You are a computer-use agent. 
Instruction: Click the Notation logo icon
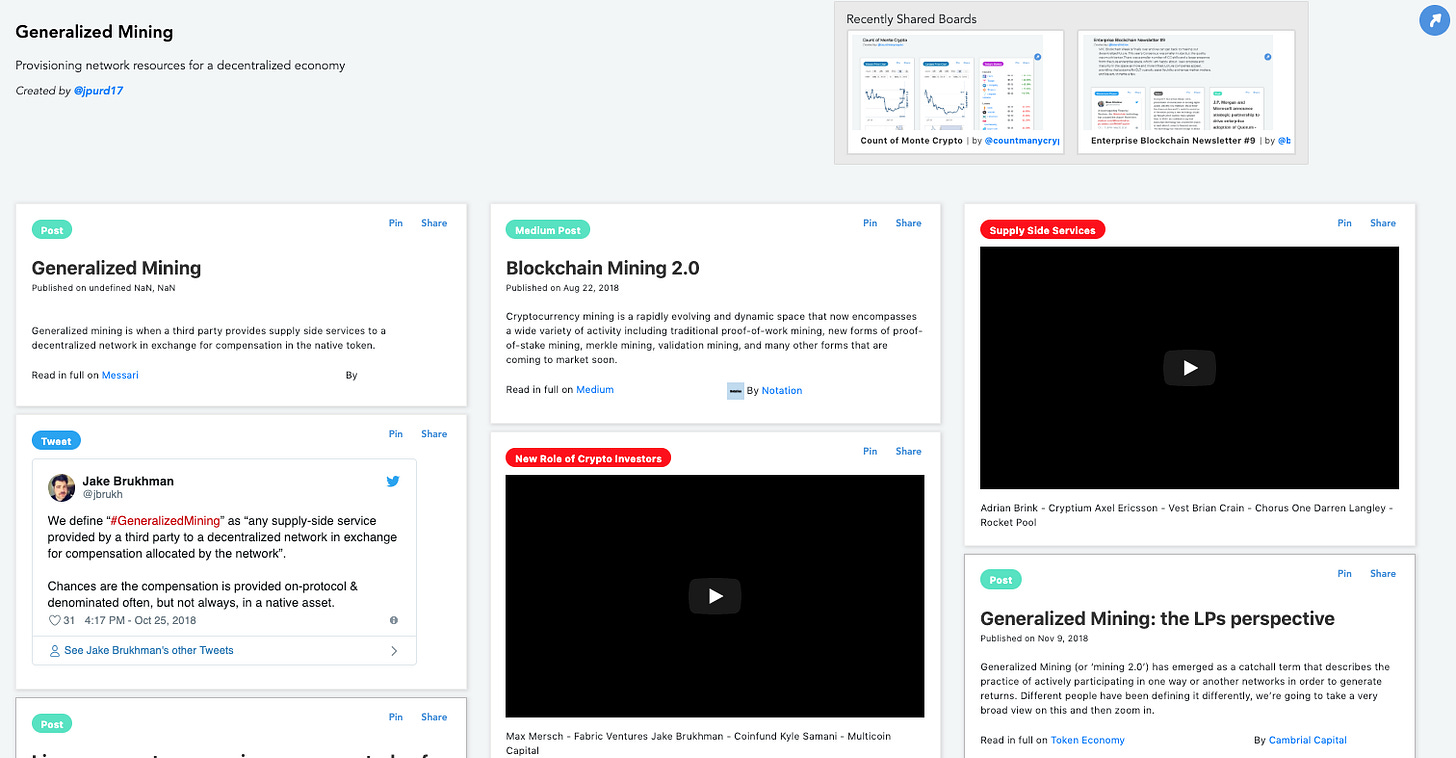[x=735, y=391]
